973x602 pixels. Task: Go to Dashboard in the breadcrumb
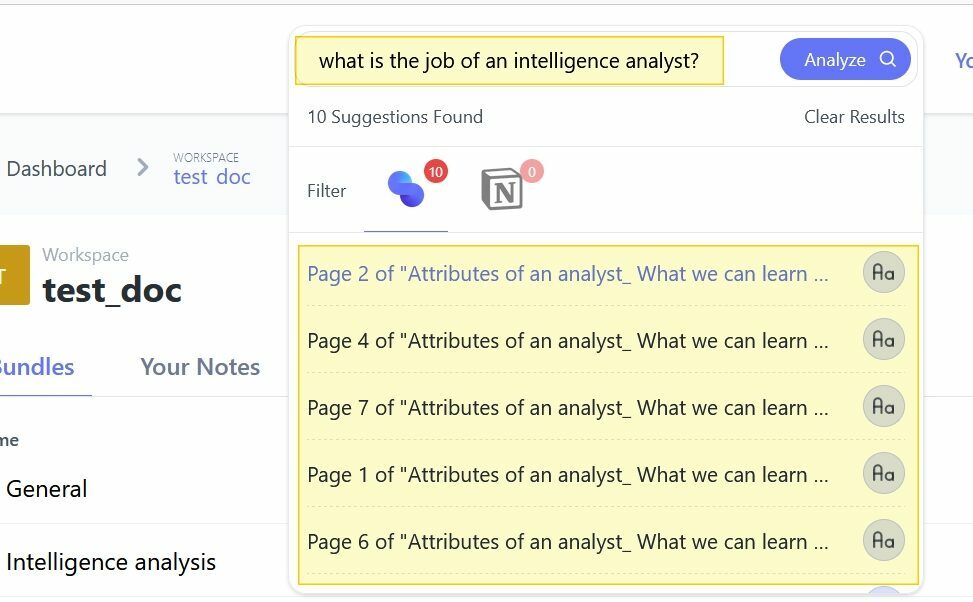(x=56, y=169)
